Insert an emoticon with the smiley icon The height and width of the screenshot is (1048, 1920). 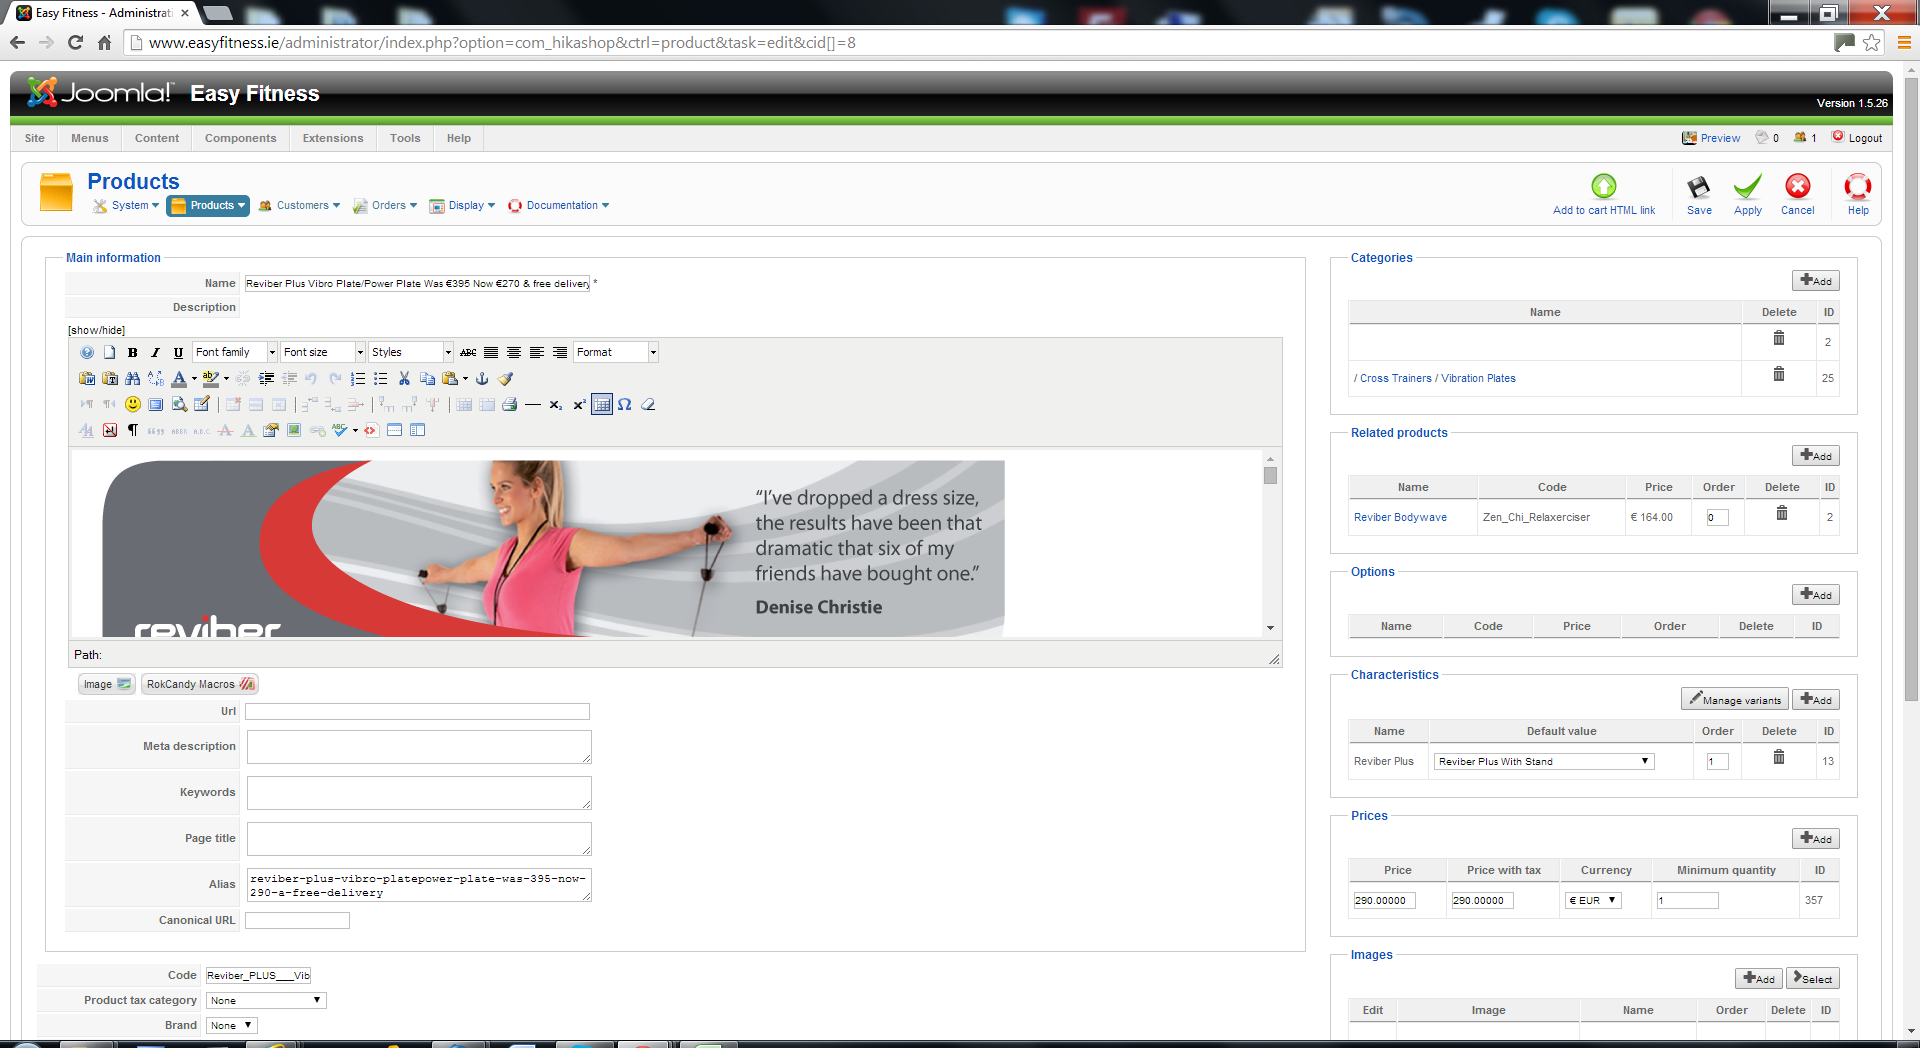(x=133, y=404)
